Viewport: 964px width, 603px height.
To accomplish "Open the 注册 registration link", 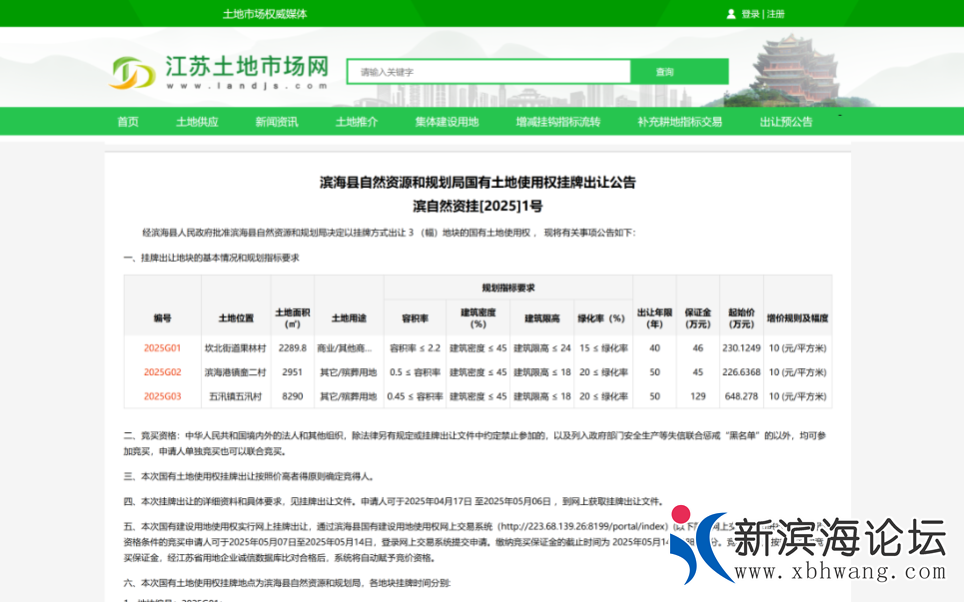I will point(776,14).
